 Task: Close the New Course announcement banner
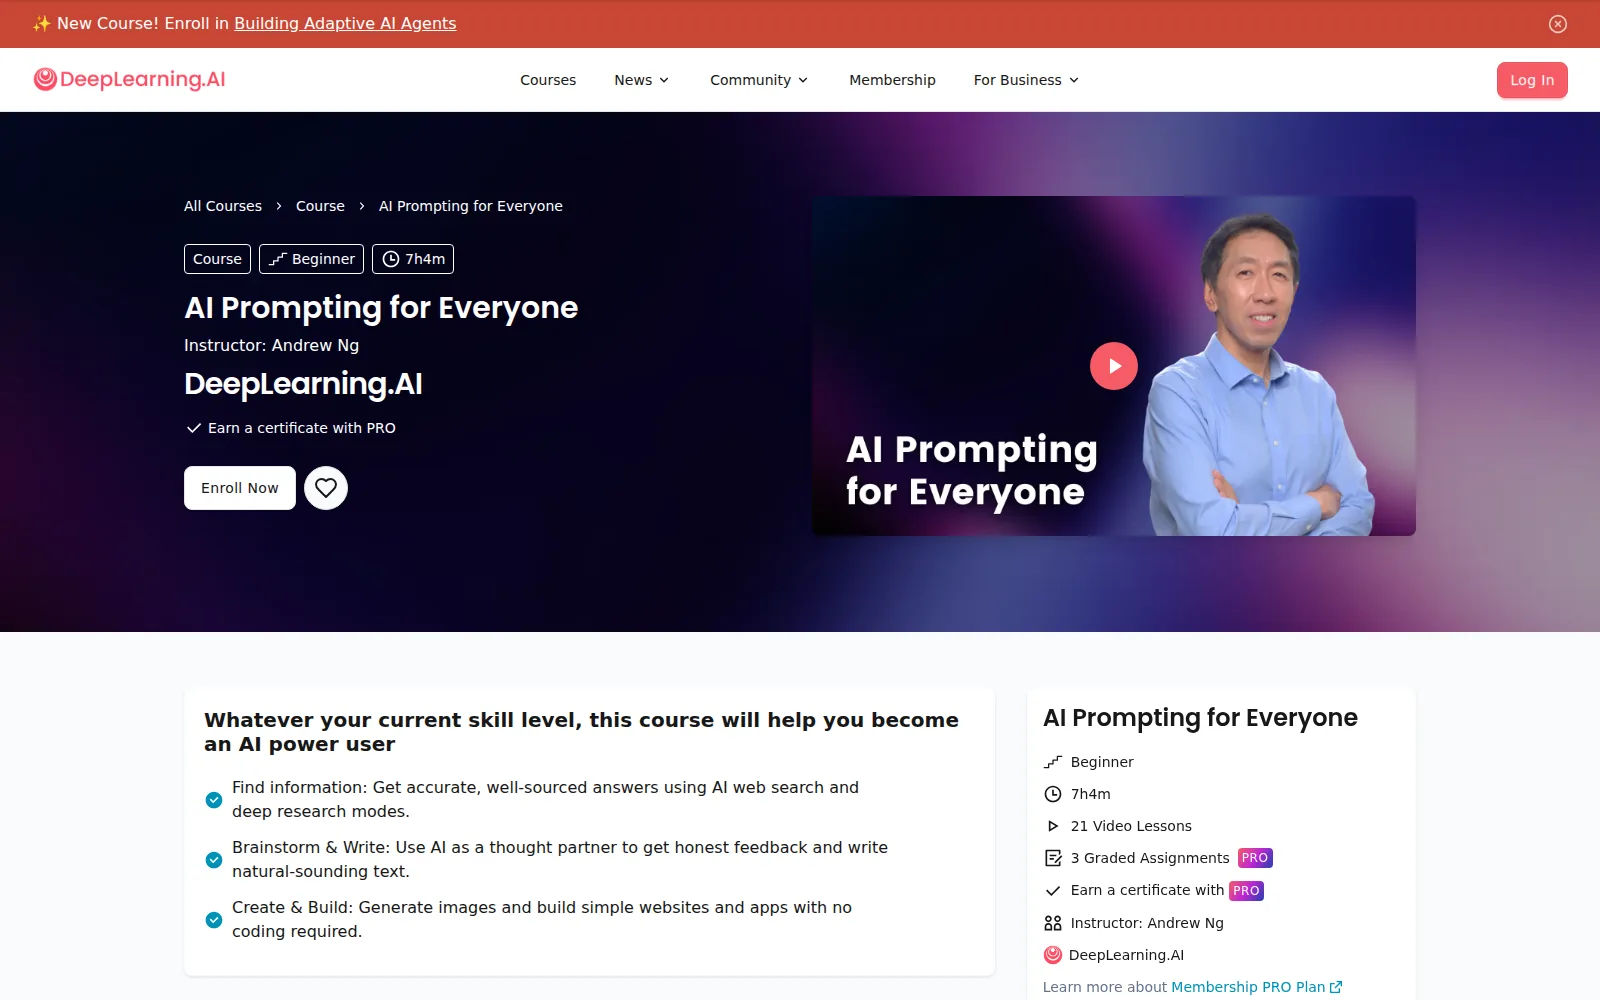pyautogui.click(x=1558, y=24)
